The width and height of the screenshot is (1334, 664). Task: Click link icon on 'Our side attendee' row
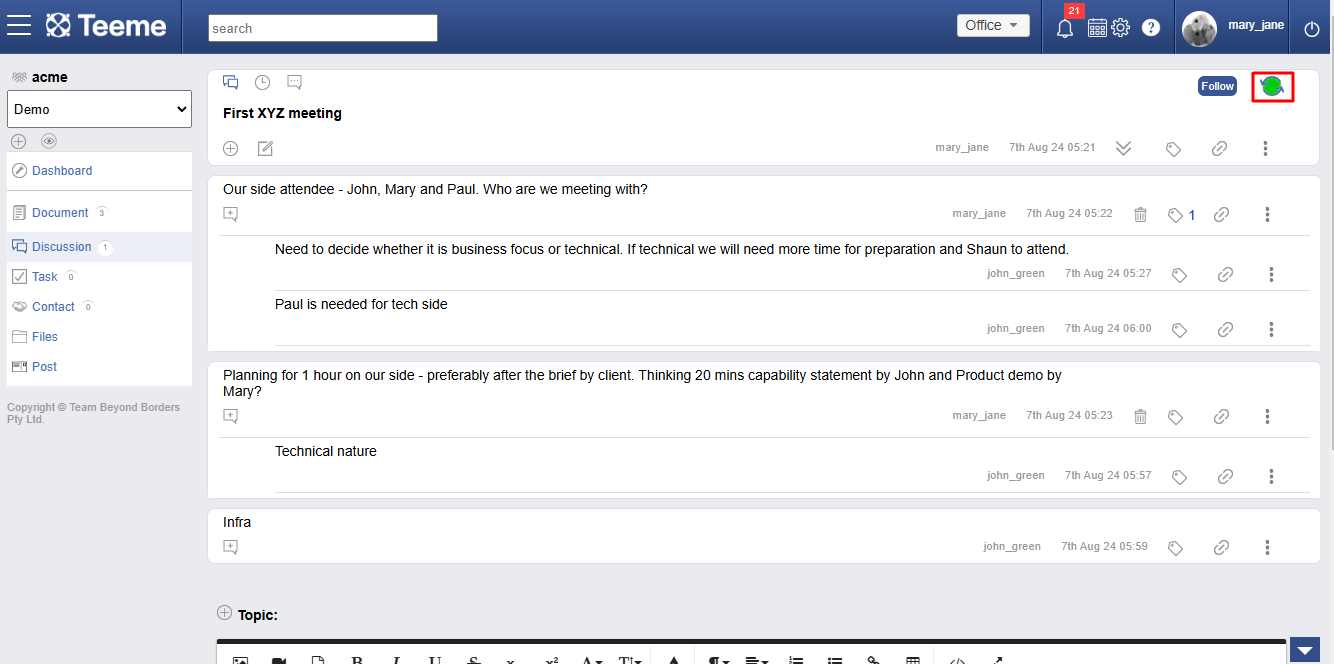[x=1222, y=214]
